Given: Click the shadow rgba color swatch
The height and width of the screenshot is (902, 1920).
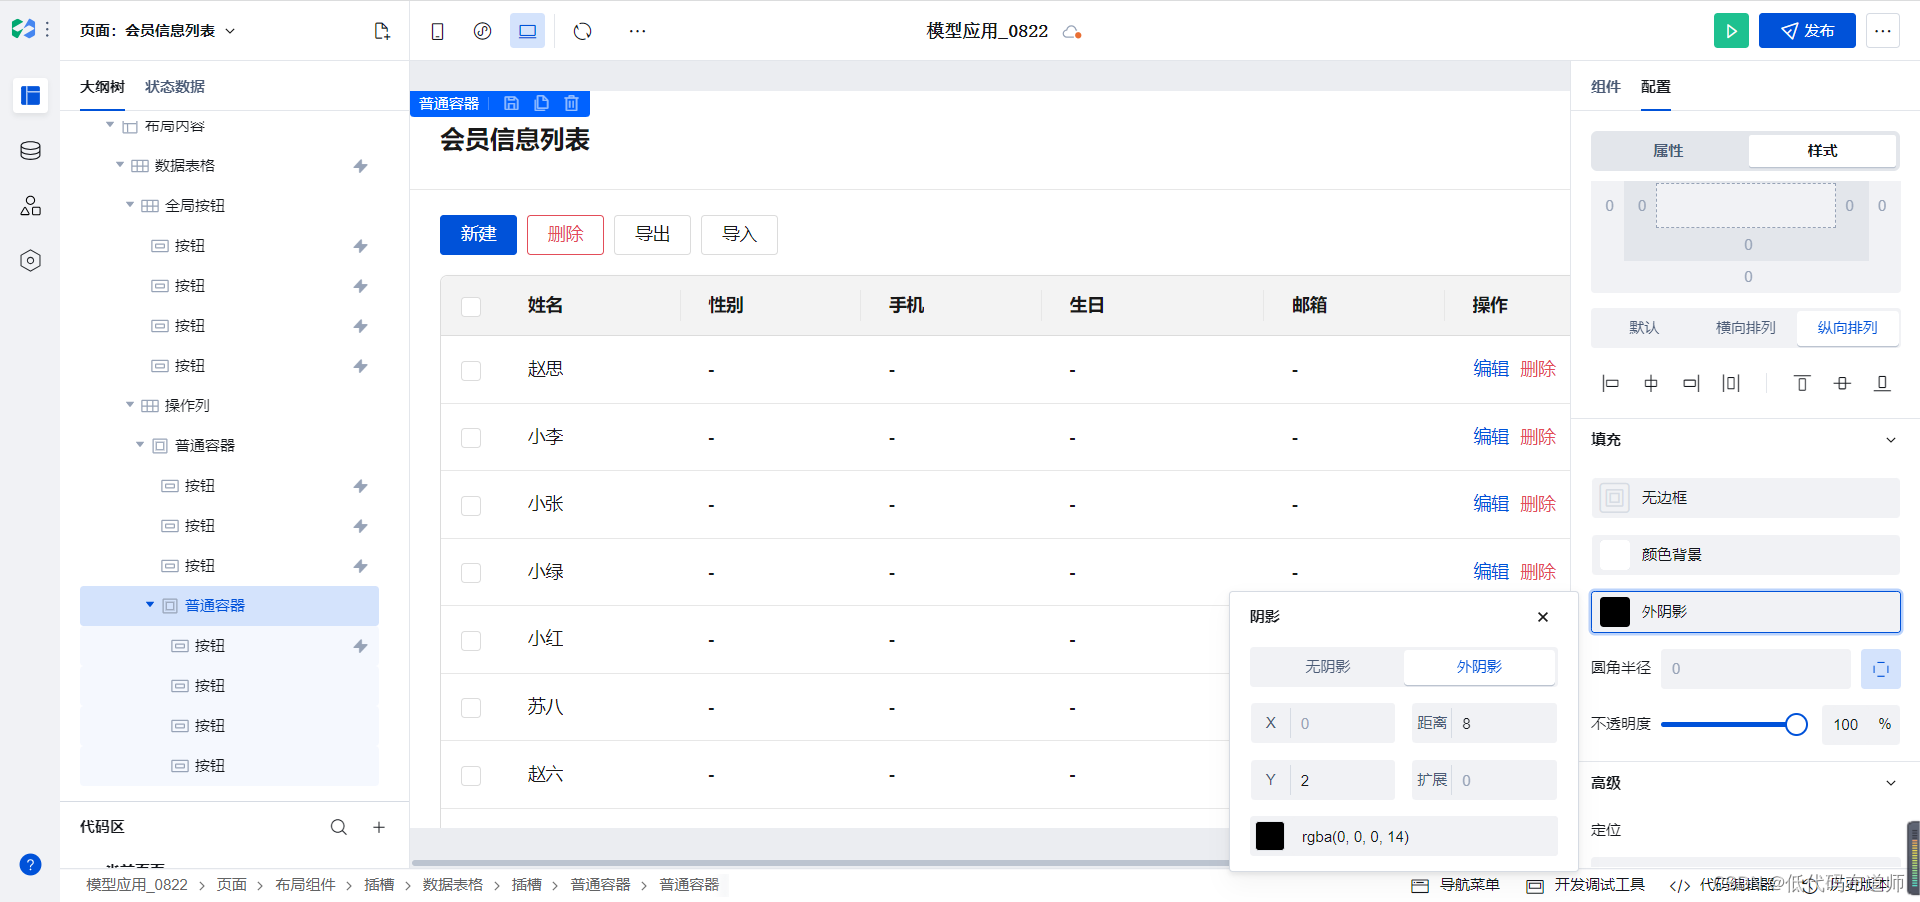Looking at the screenshot, I should 1270,836.
